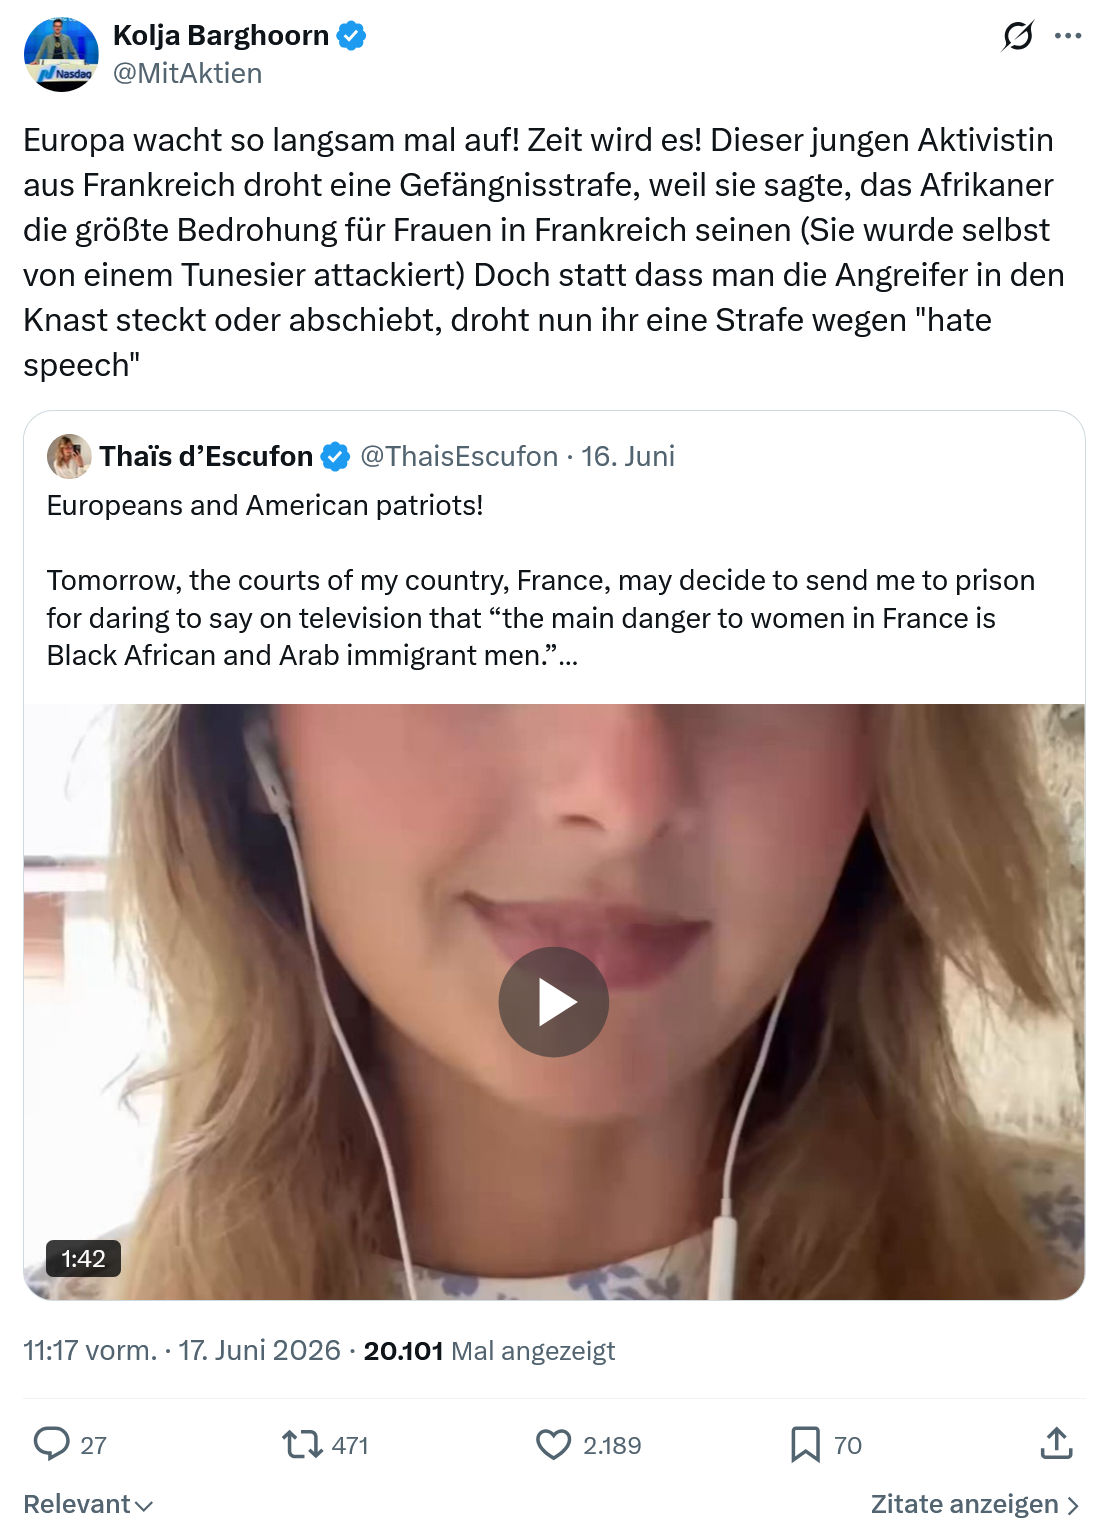Click the repost arrows icon
Viewport: 1110px width, 1539px height.
(301, 1444)
